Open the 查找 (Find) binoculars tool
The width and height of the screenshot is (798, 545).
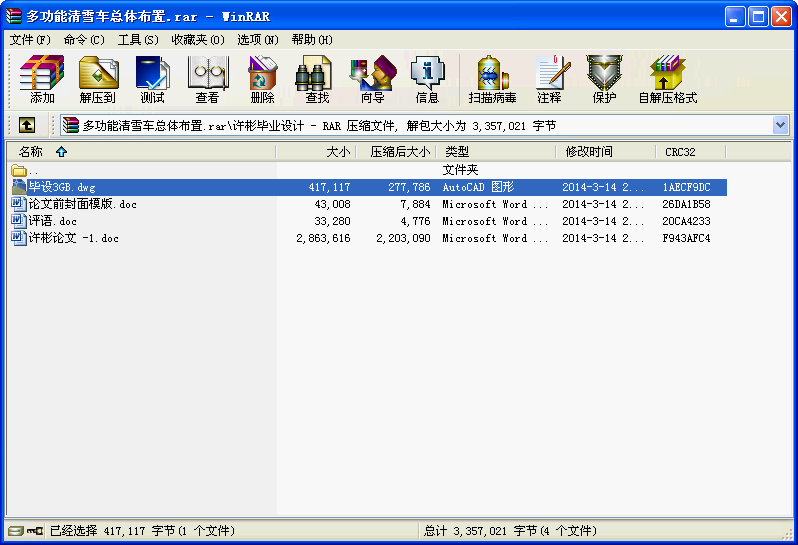pos(317,80)
